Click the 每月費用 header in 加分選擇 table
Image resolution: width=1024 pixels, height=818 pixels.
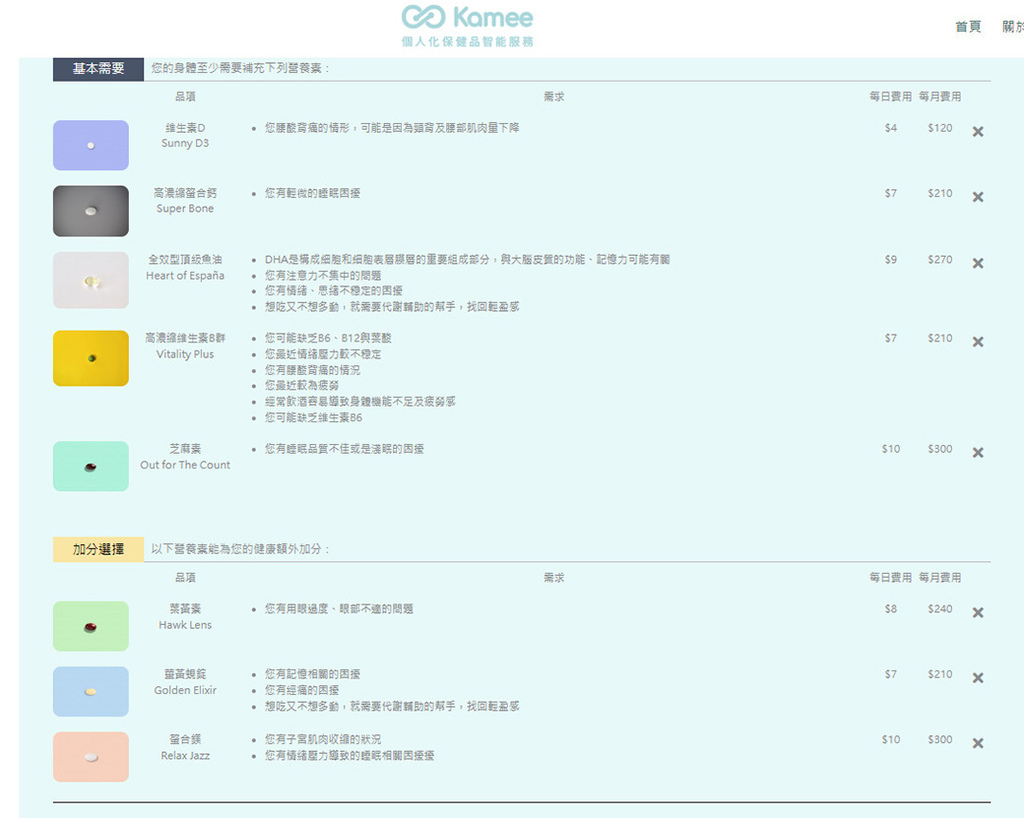click(x=940, y=578)
